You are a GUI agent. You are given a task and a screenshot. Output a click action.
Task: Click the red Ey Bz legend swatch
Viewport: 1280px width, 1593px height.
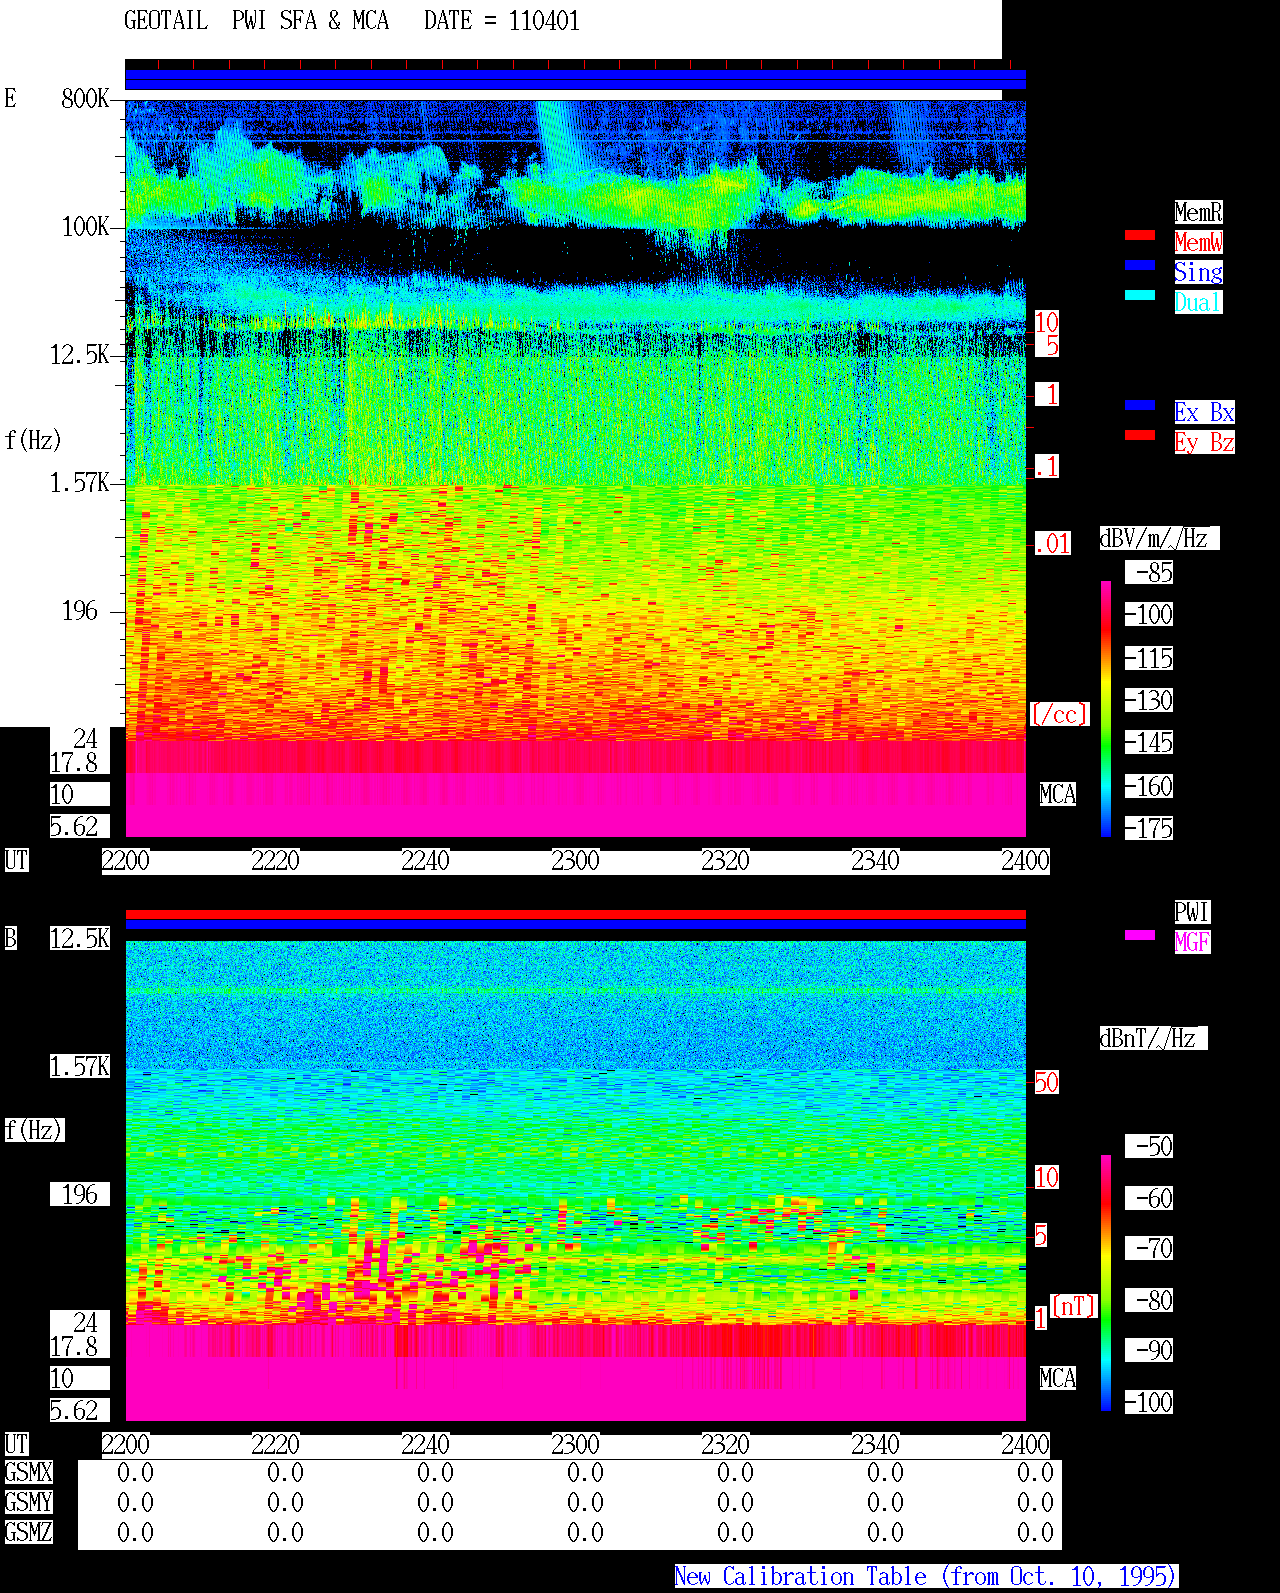pyautogui.click(x=1140, y=435)
